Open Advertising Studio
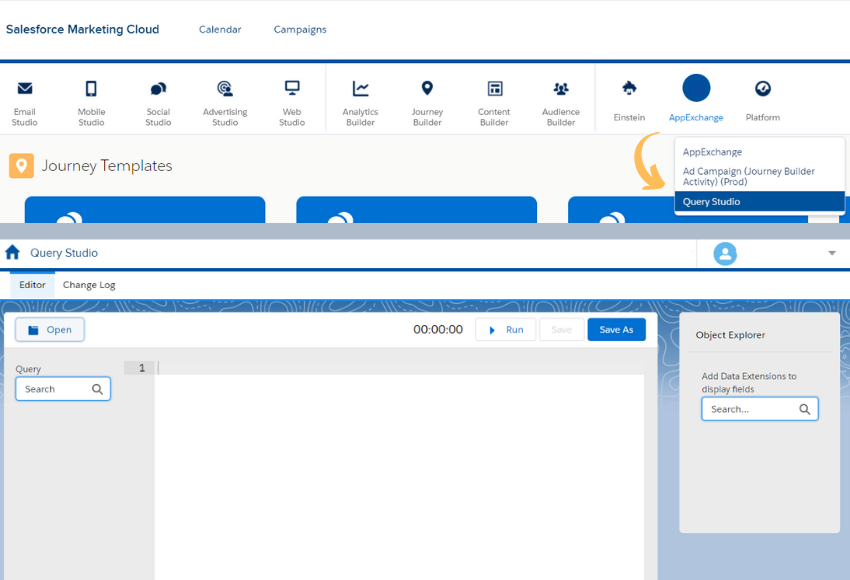 [225, 102]
